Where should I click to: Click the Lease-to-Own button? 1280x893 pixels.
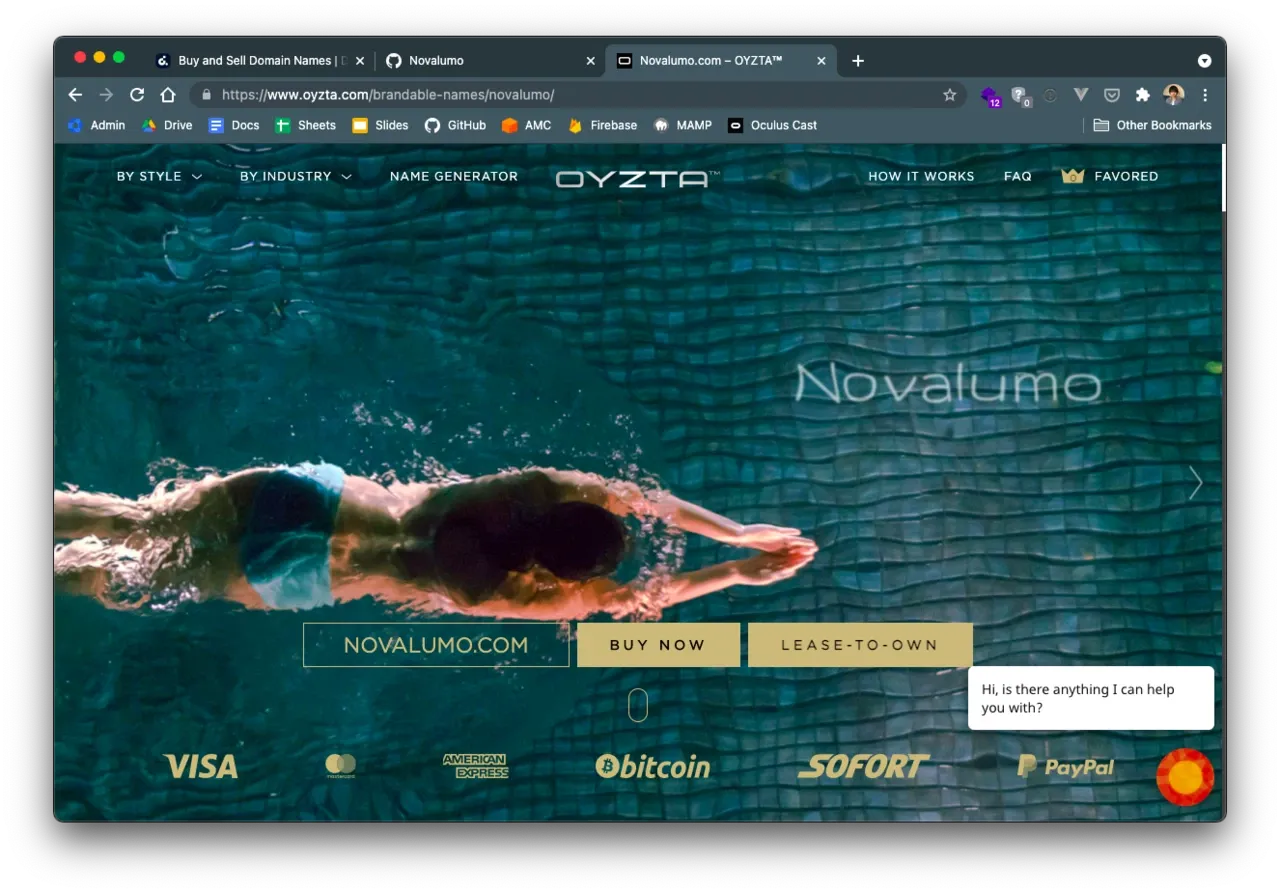click(859, 645)
